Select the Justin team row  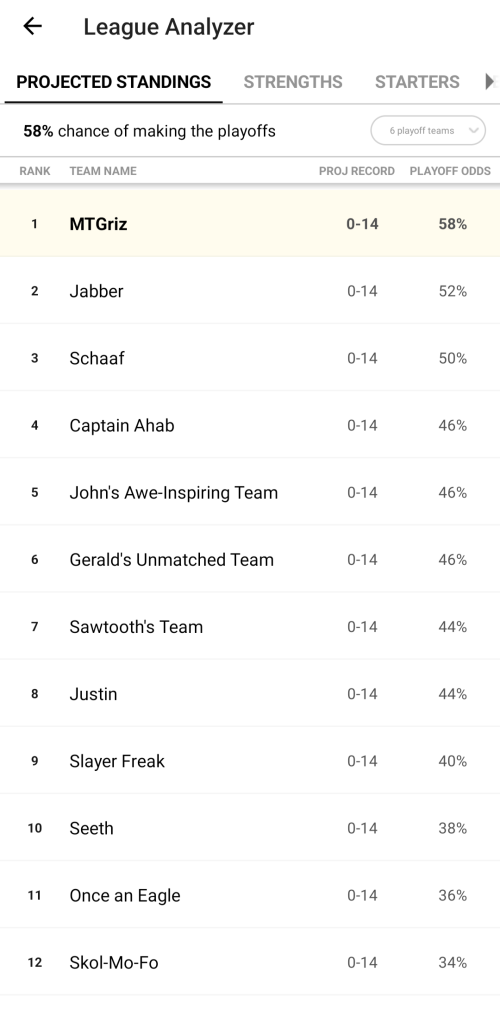pos(250,694)
